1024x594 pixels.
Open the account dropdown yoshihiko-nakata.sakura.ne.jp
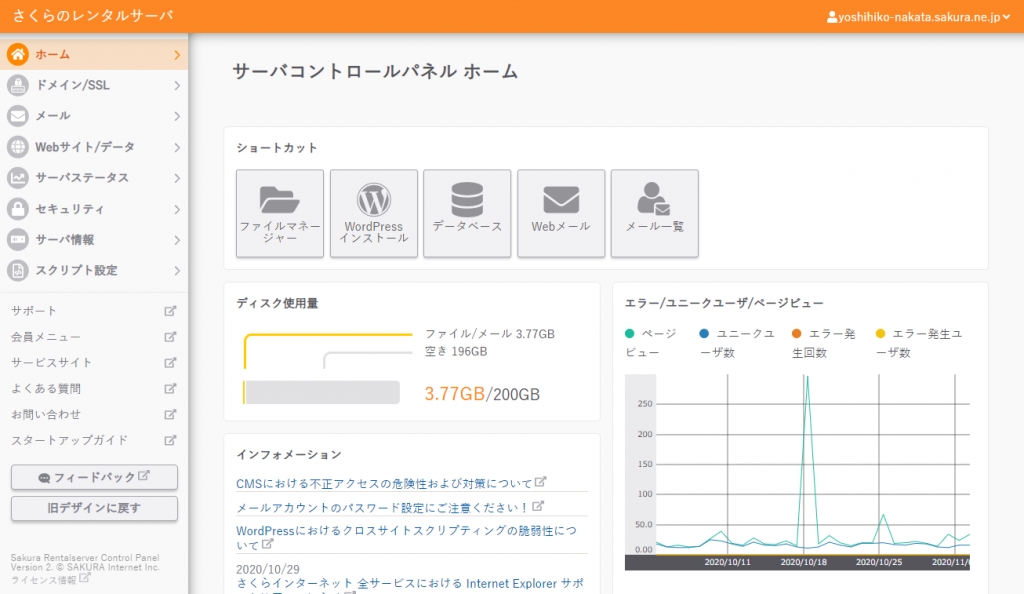click(918, 17)
